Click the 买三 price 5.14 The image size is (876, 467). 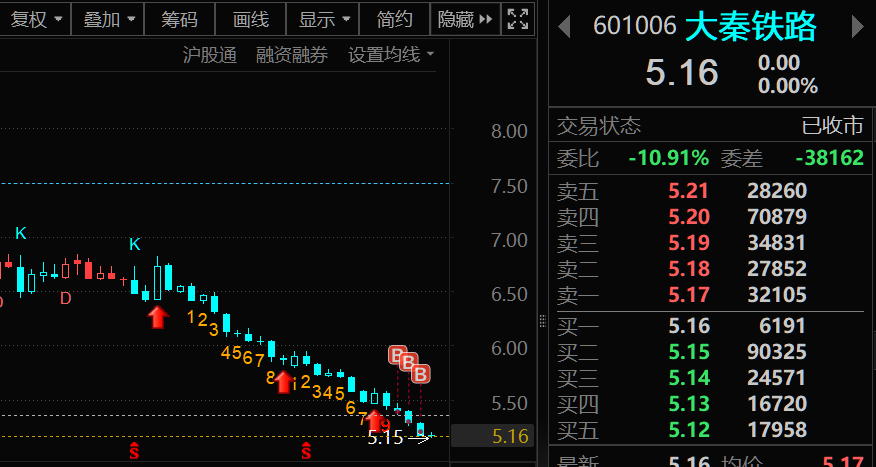tap(688, 378)
